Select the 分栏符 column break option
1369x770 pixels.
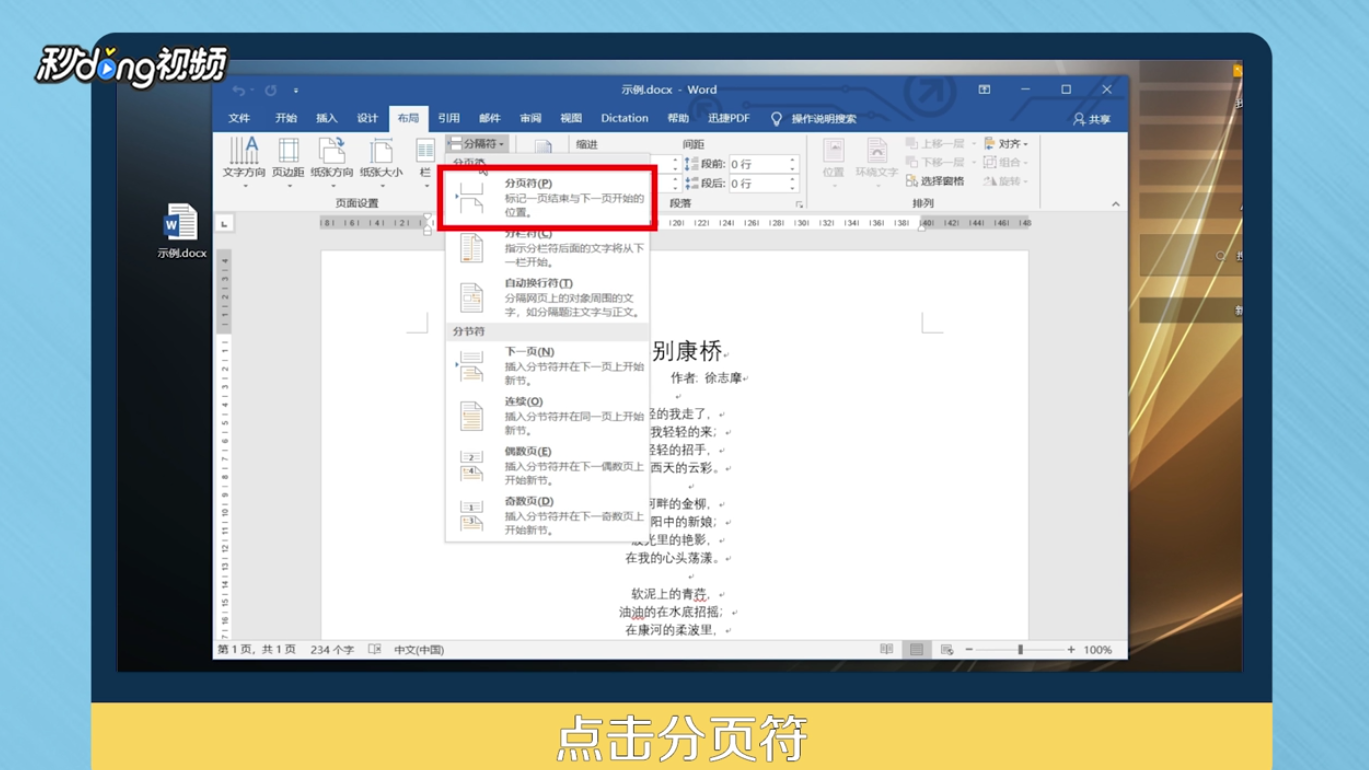pyautogui.click(x=548, y=247)
